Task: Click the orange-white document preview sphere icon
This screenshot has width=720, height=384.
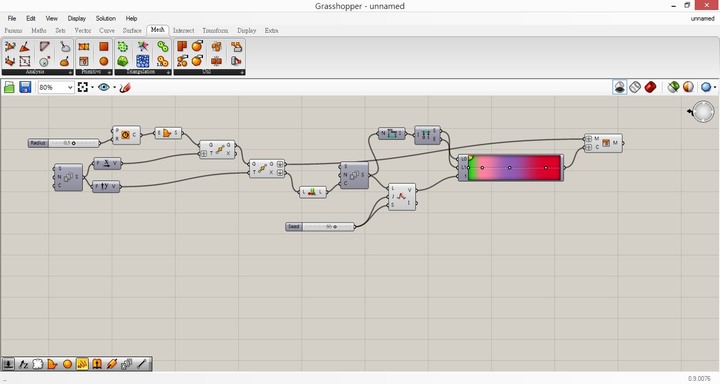Action: (x=688, y=87)
